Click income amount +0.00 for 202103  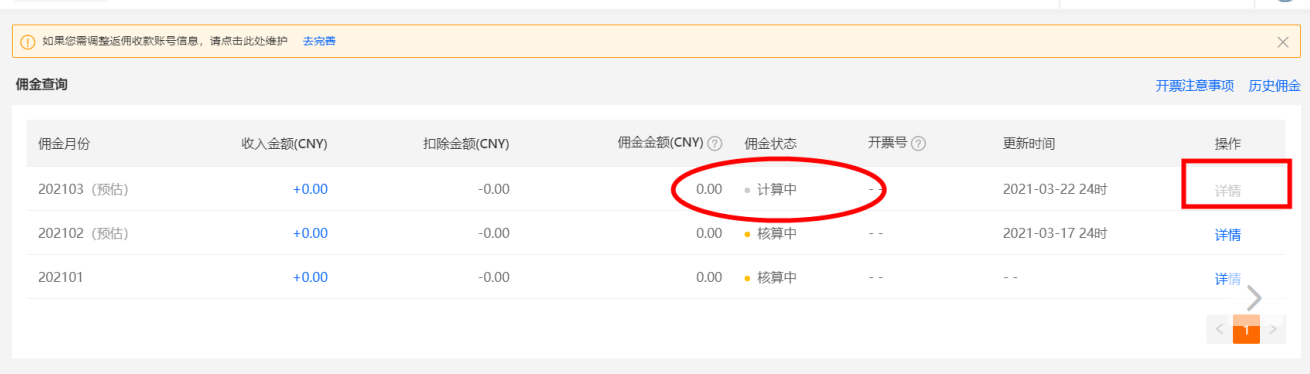pyautogui.click(x=310, y=189)
